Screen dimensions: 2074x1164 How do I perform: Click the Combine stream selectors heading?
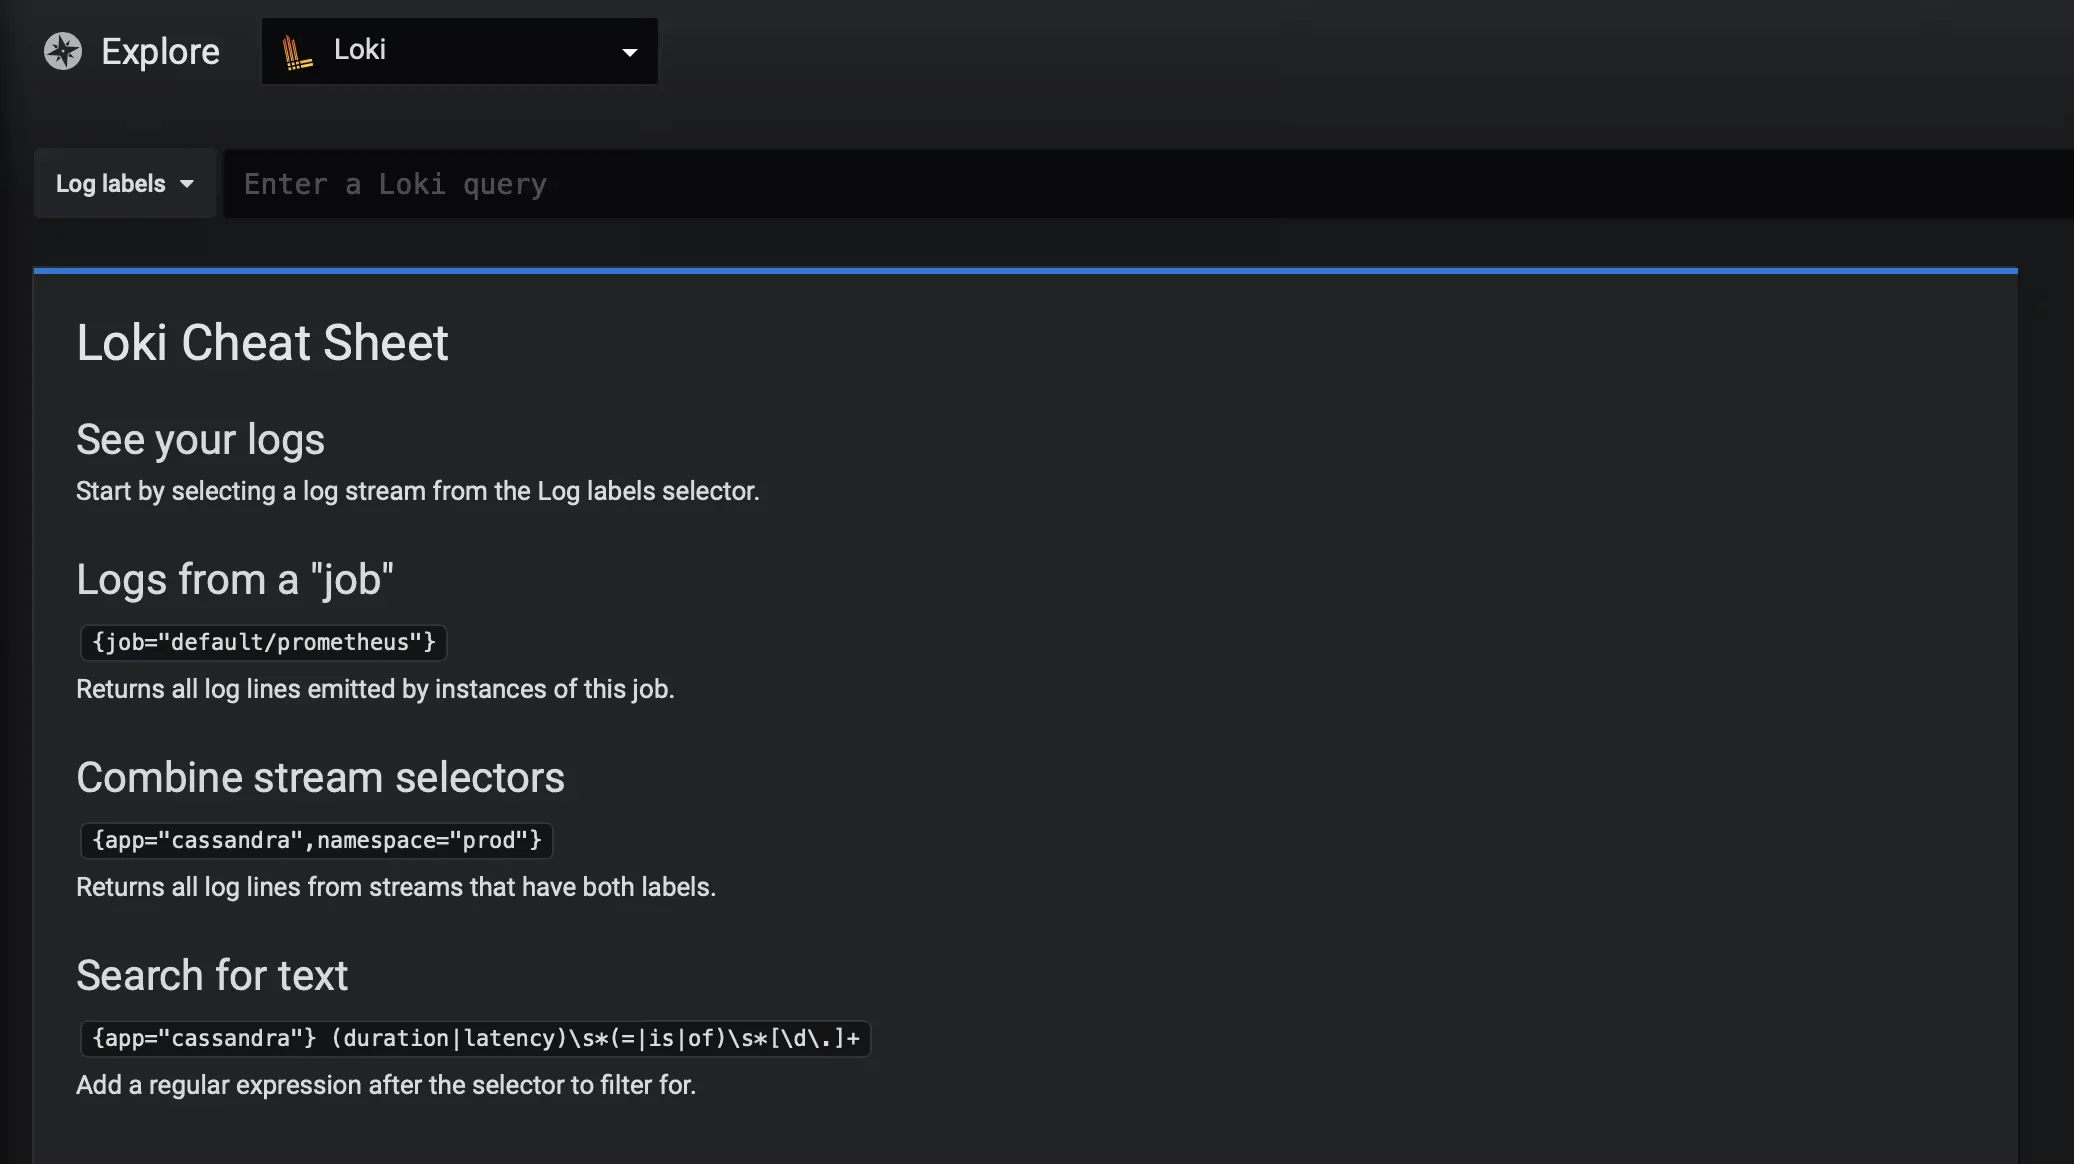coord(320,777)
